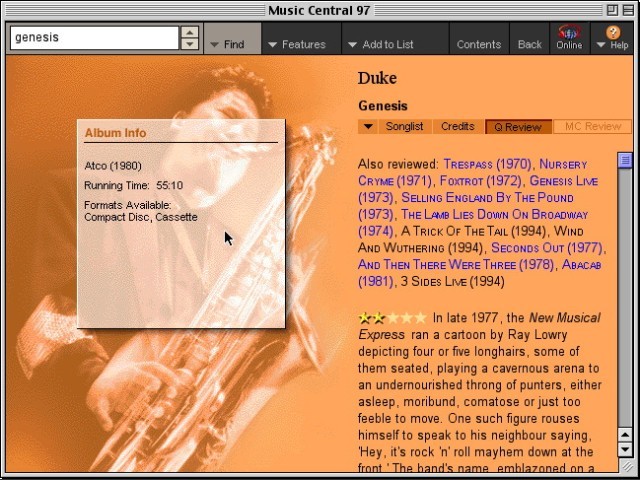Screen dimensions: 640x480
Task: Expand the album tabs dropdown arrow
Action: pyautogui.click(x=368, y=127)
